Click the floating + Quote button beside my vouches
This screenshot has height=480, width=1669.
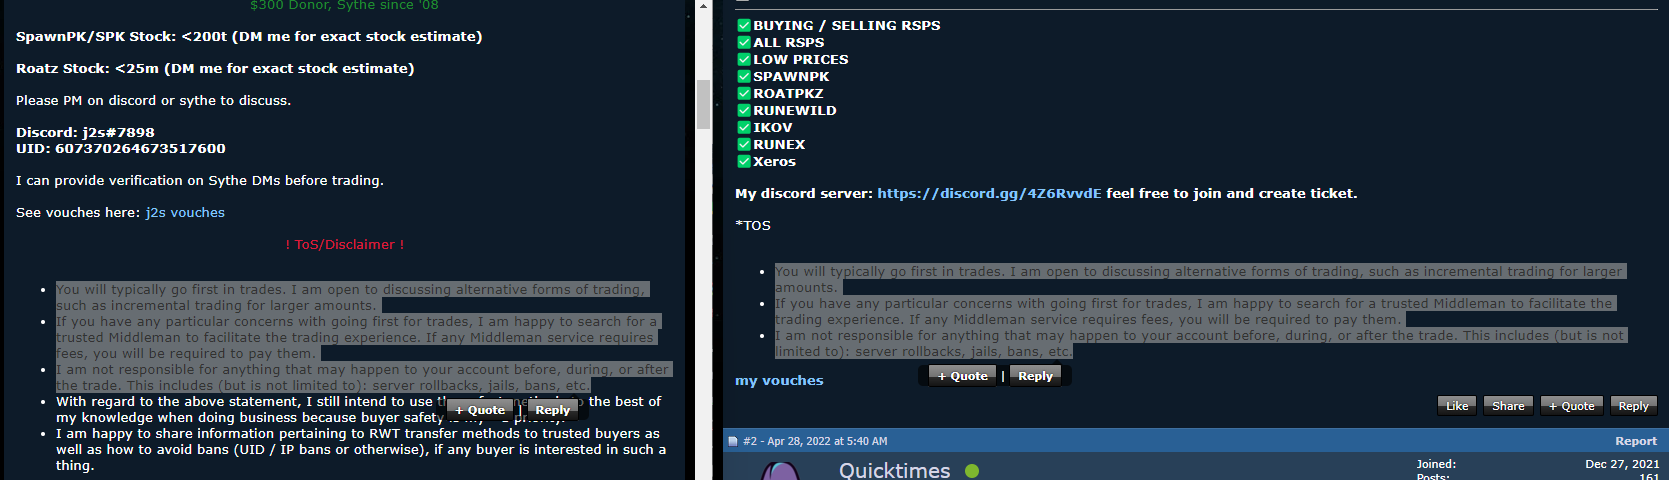coord(963,376)
